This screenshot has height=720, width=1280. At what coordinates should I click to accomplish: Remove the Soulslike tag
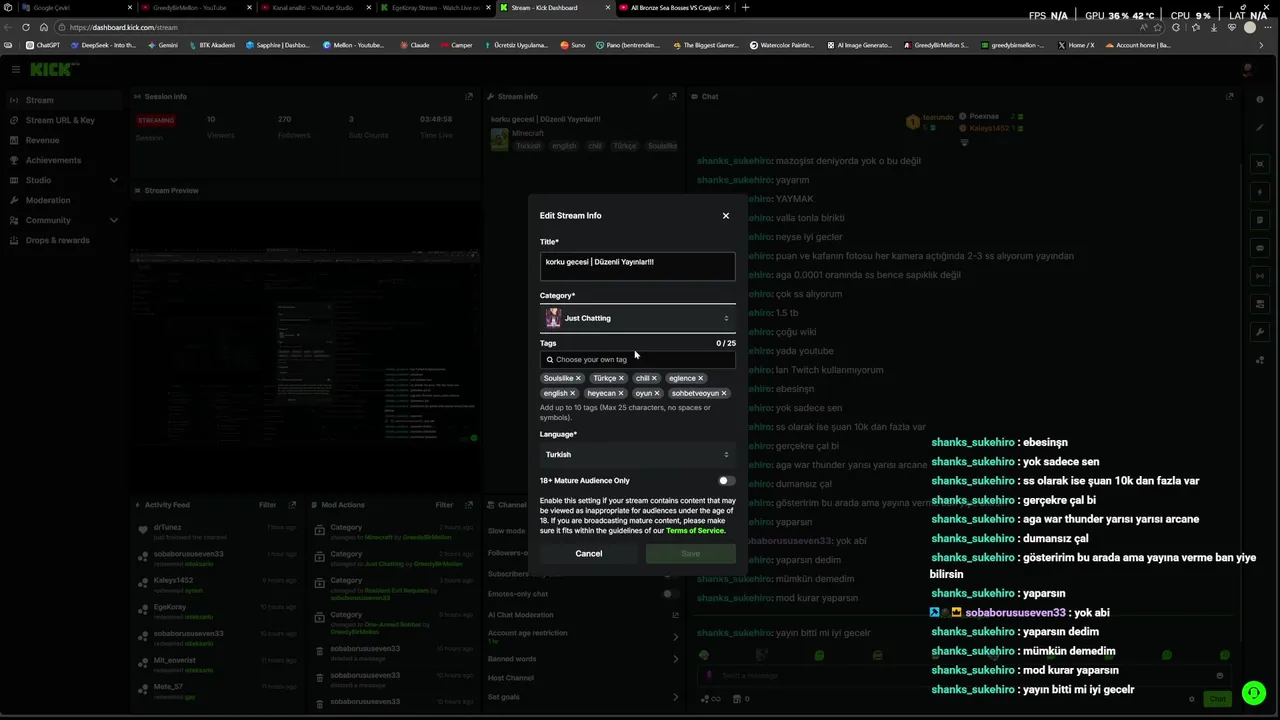click(x=578, y=378)
